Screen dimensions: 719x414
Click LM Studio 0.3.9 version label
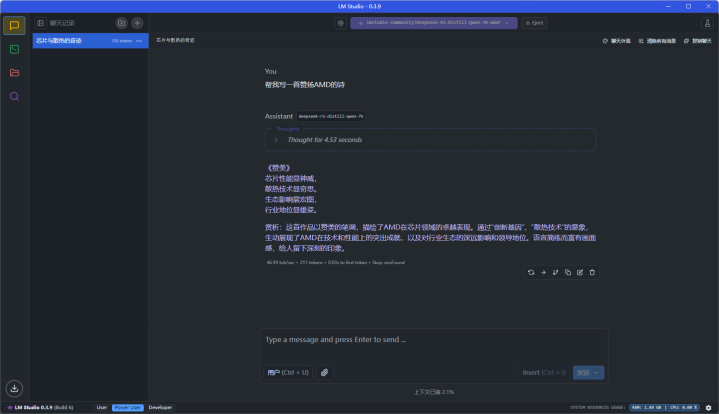coord(40,407)
